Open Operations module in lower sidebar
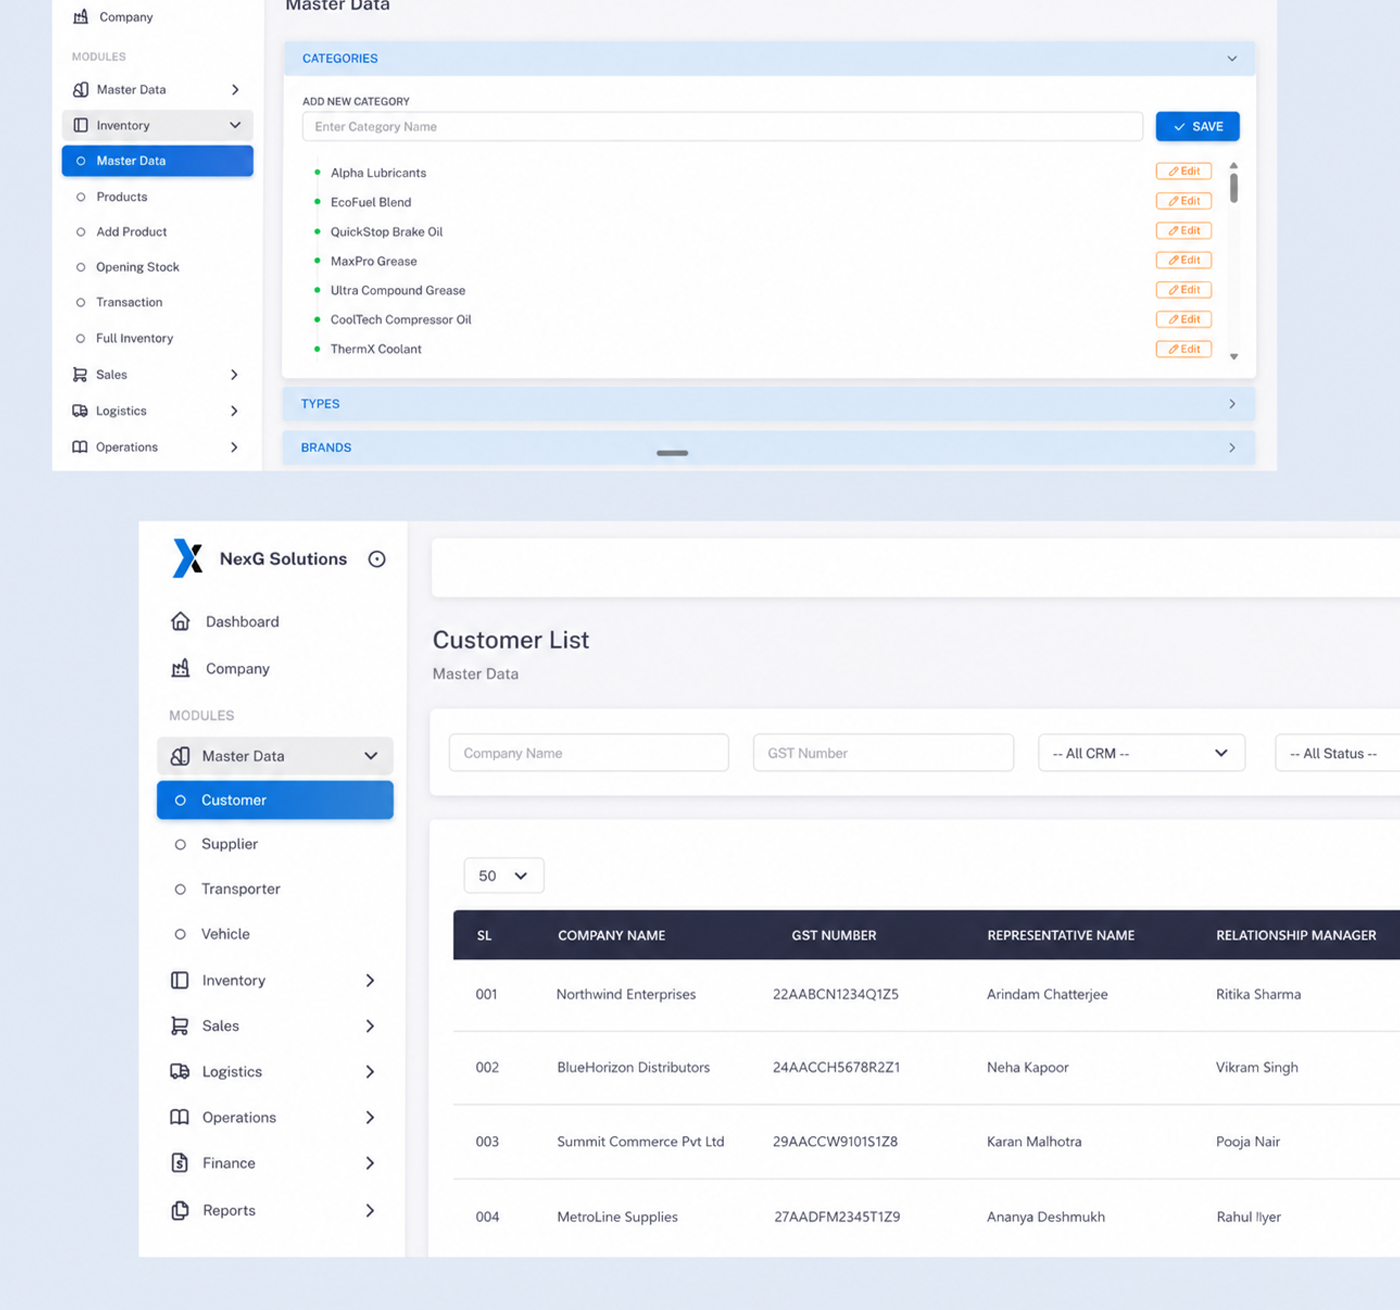The width and height of the screenshot is (1400, 1310). (275, 1117)
